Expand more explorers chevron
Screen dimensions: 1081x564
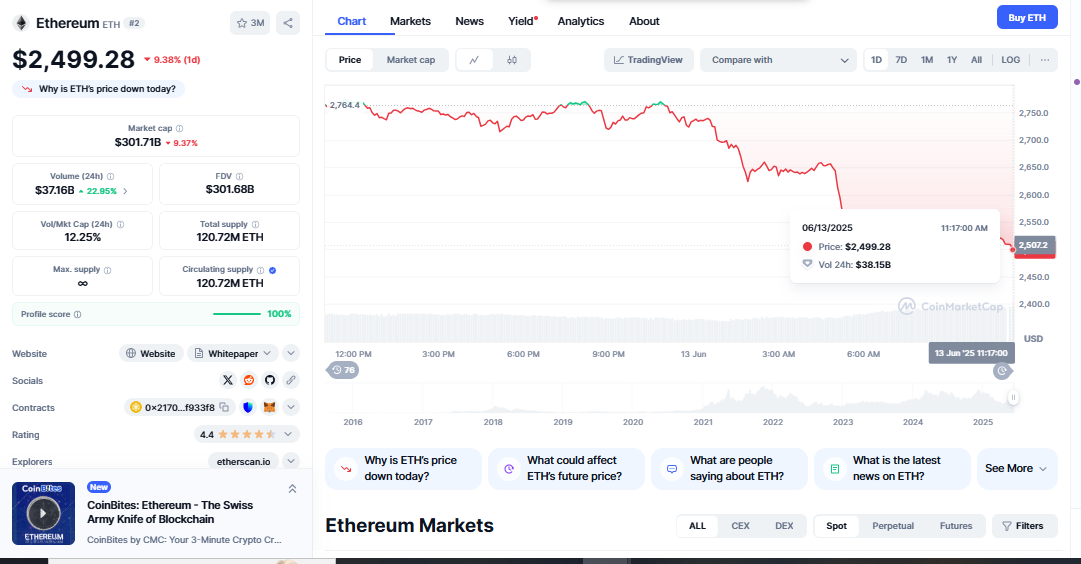click(x=291, y=461)
